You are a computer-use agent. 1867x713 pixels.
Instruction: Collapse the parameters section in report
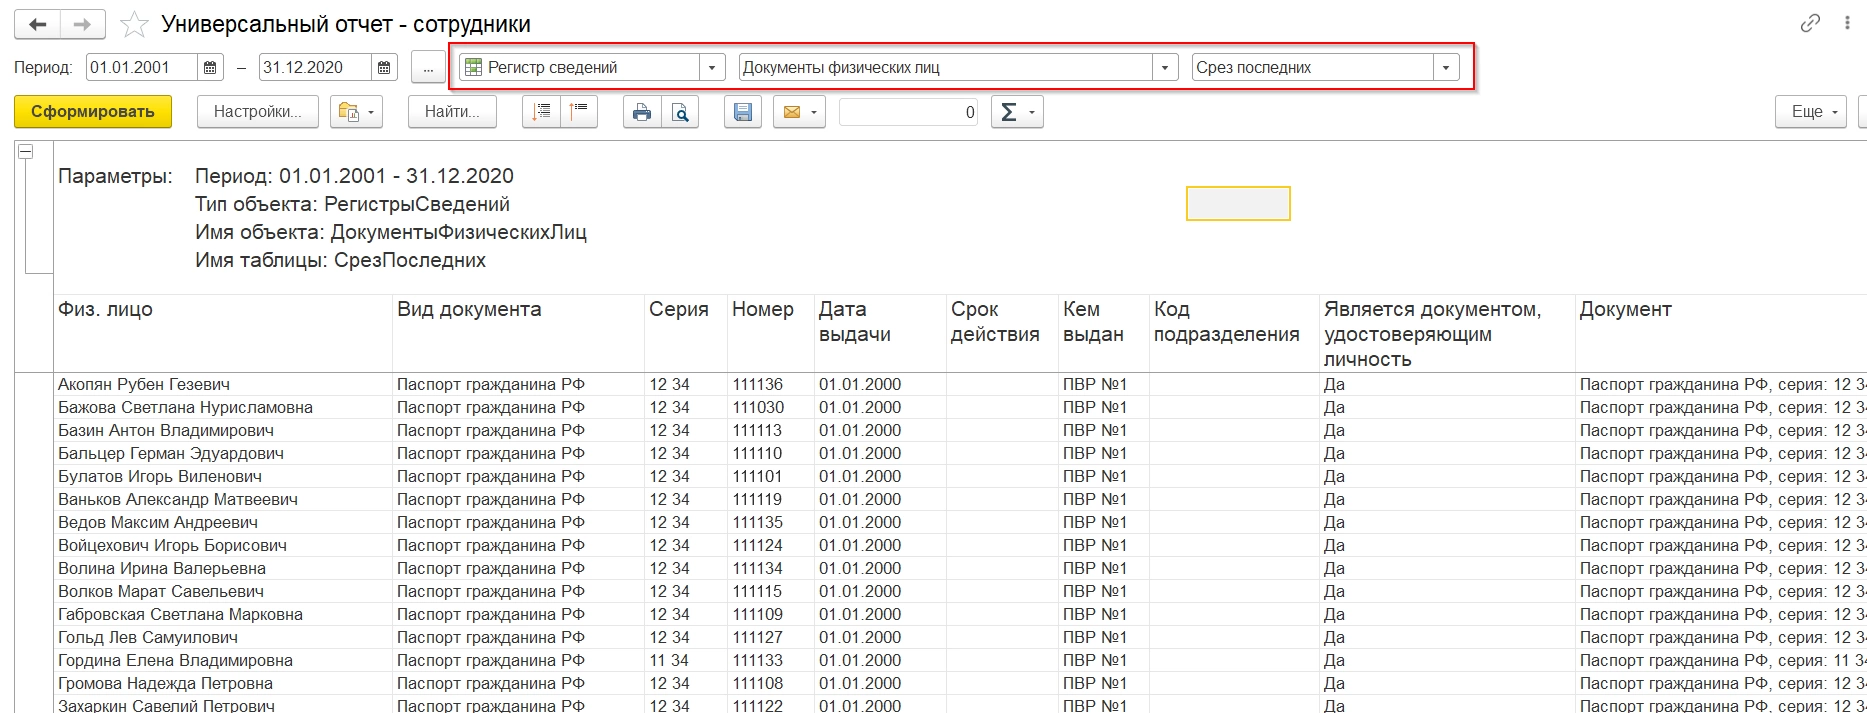[x=26, y=152]
